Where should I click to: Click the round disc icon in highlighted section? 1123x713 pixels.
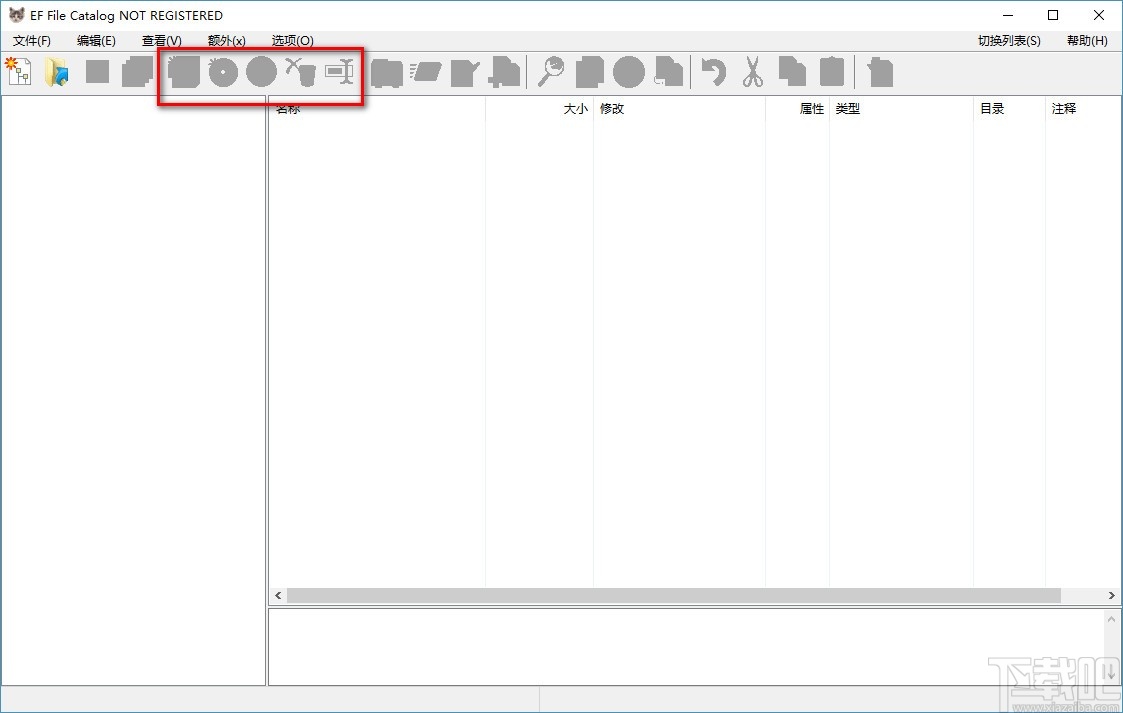pos(261,71)
